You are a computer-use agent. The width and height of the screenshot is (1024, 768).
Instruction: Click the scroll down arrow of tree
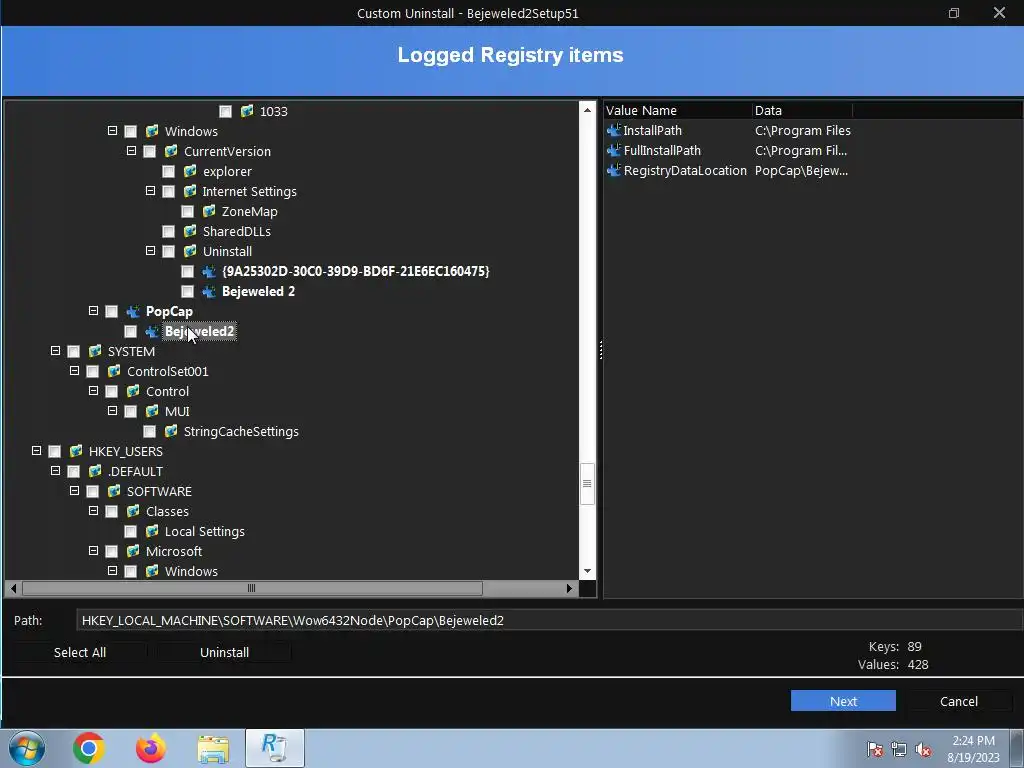[x=587, y=571]
